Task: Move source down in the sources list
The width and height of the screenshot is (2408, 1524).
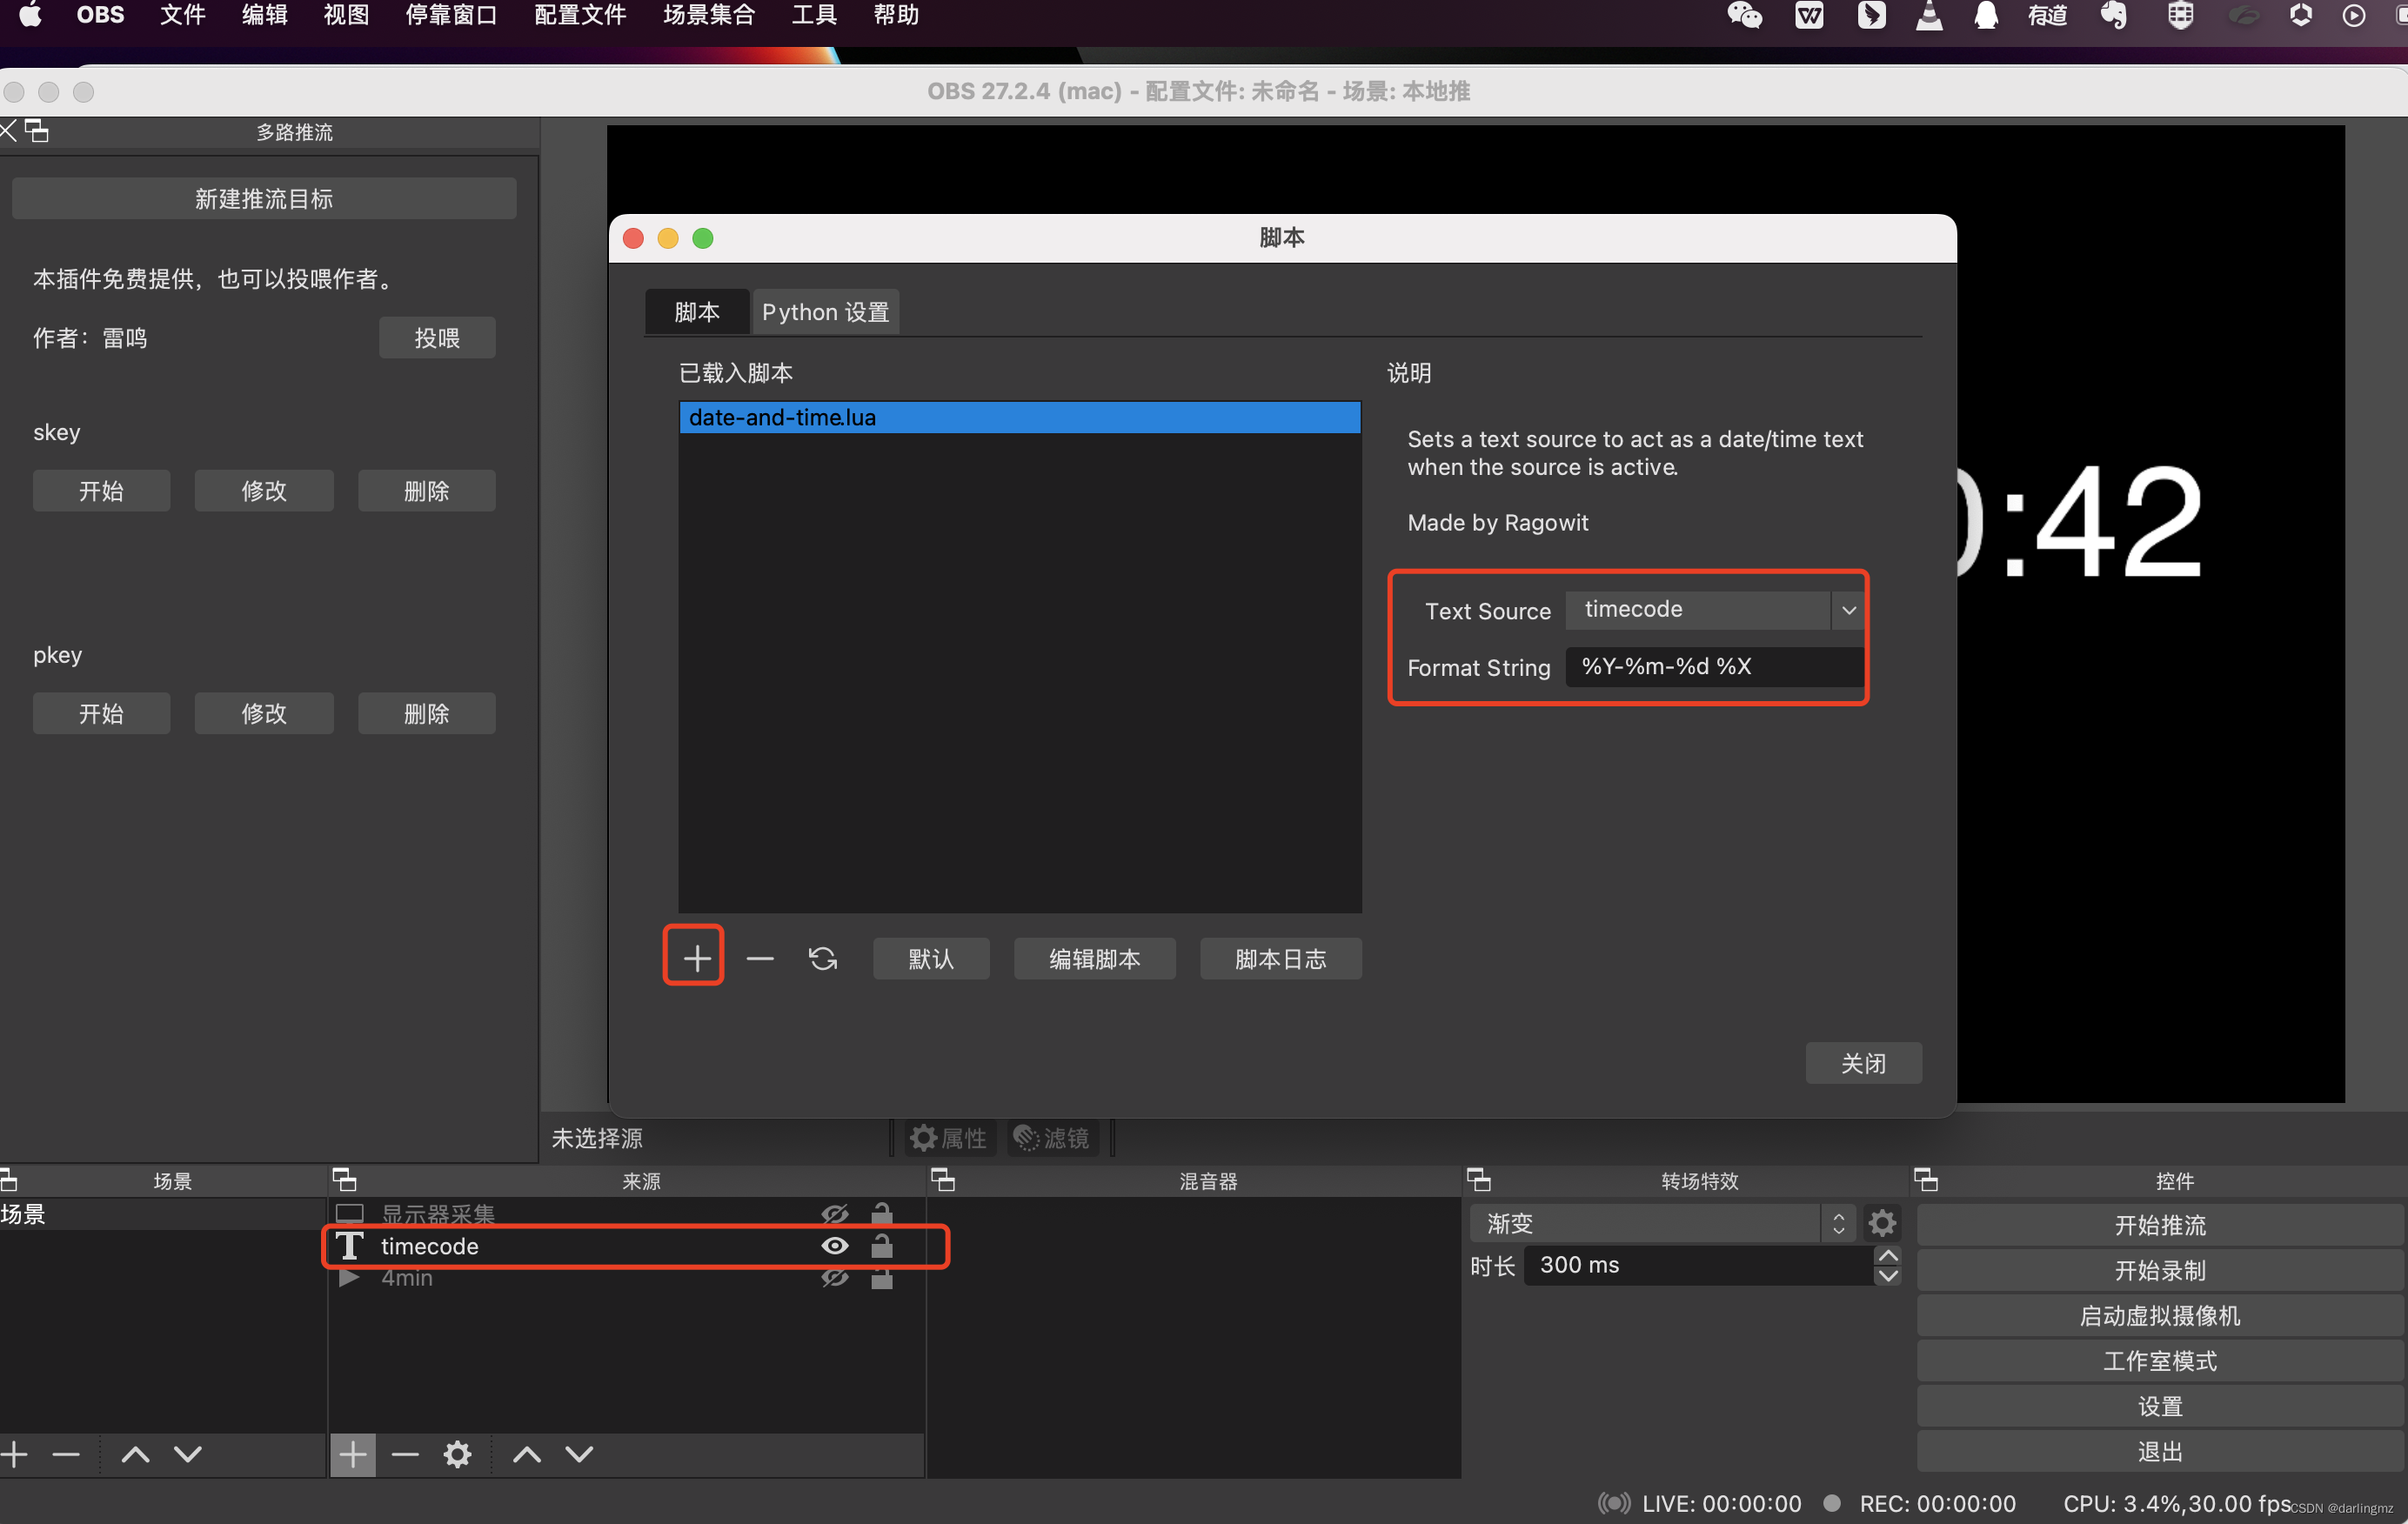Action: pyautogui.click(x=580, y=1454)
